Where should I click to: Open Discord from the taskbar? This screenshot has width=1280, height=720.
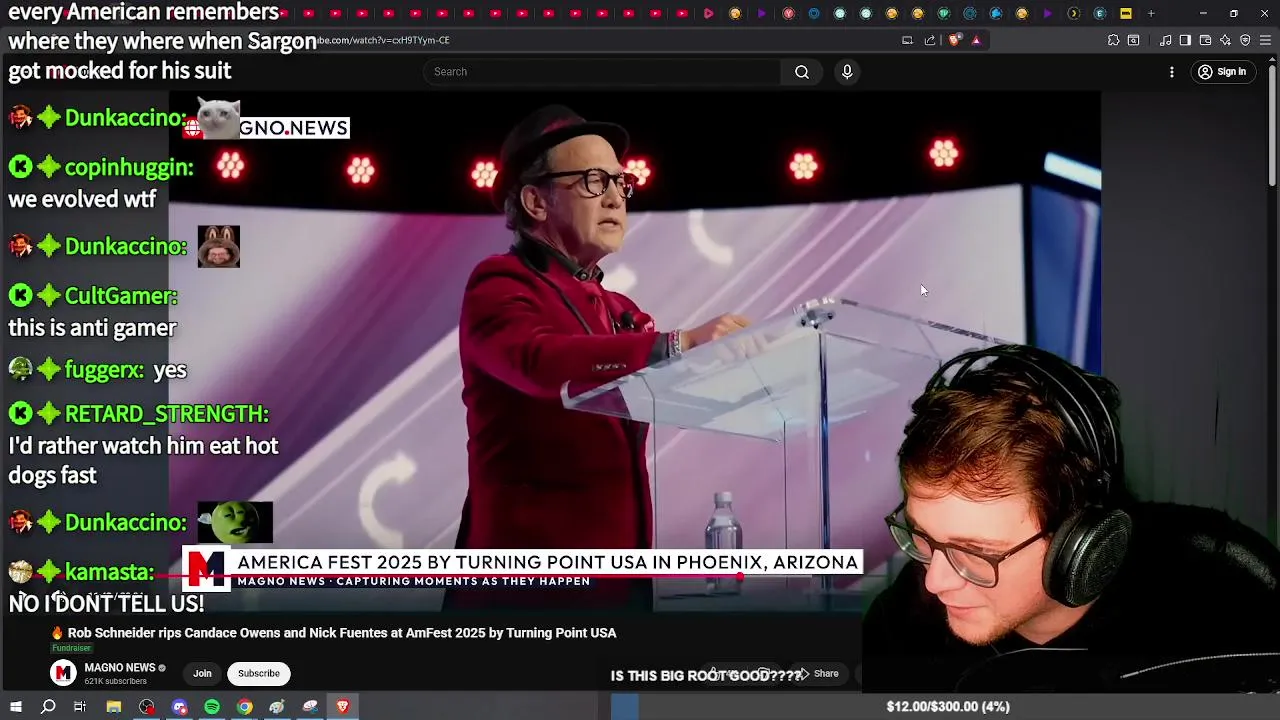pos(180,707)
